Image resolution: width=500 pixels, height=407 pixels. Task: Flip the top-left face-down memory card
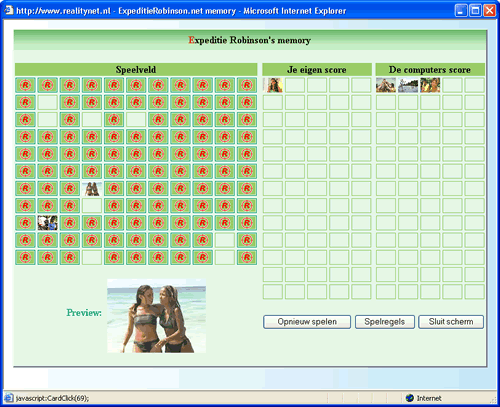point(25,85)
